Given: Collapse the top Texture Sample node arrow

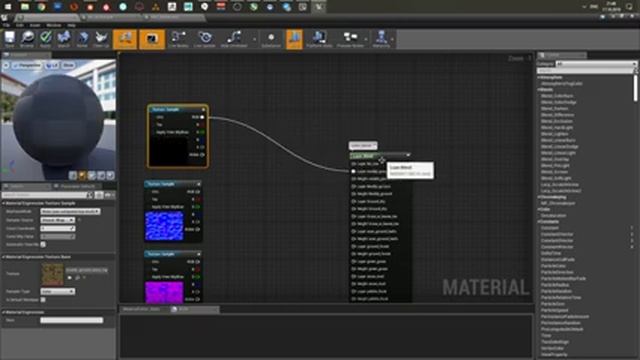Looking at the screenshot, I should point(203,109).
